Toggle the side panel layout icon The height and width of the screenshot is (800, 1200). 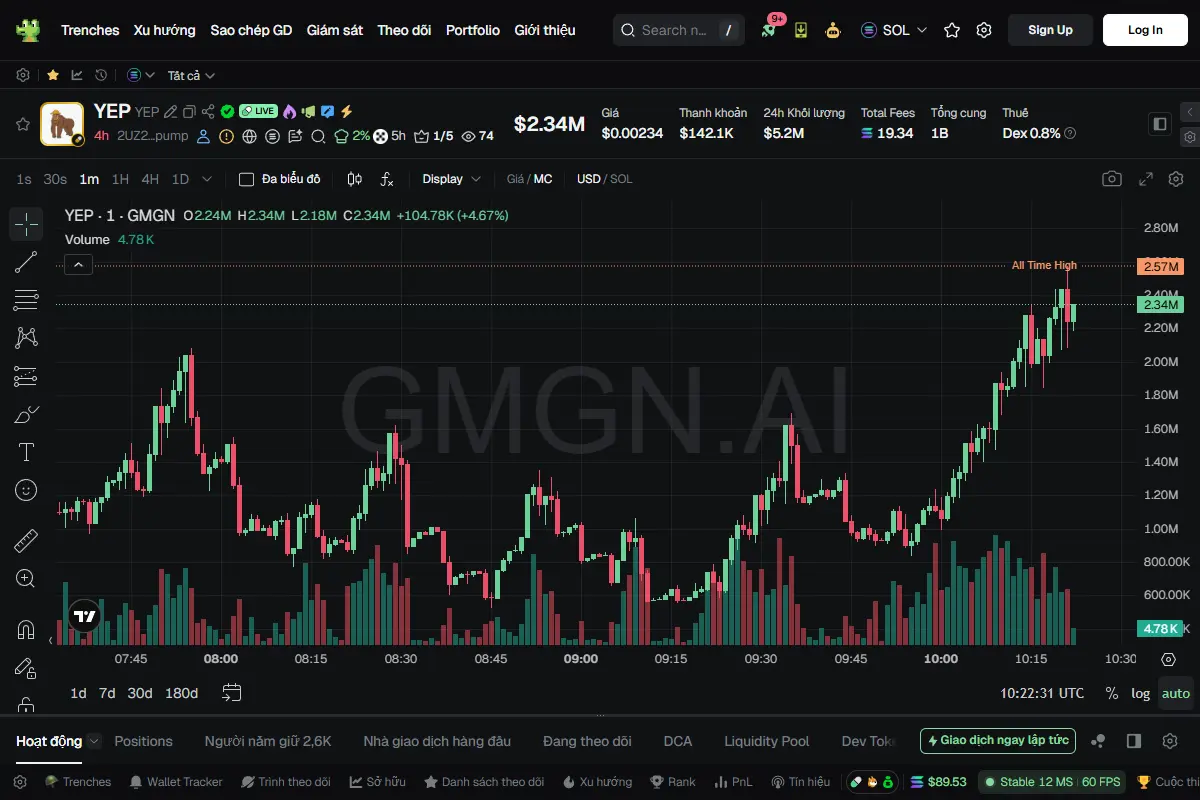coord(1160,124)
